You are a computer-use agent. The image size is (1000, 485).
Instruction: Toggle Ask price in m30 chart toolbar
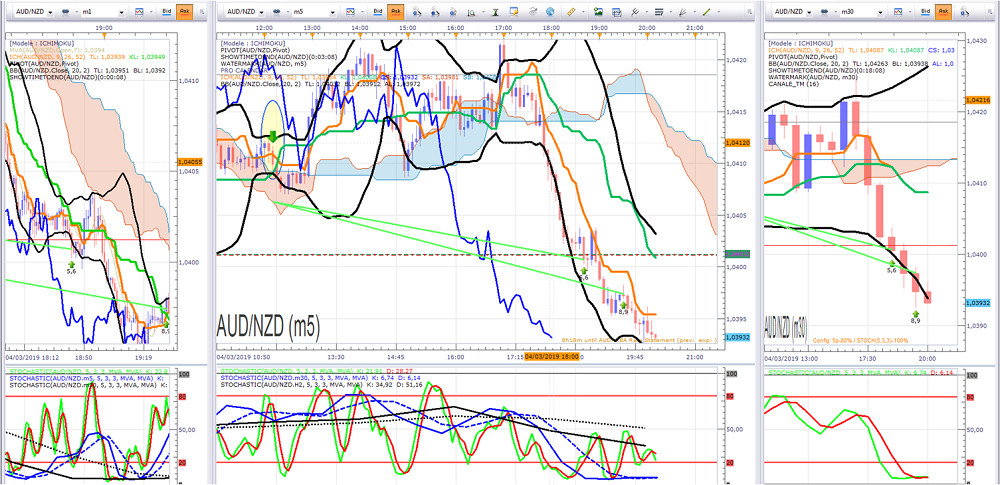click(943, 11)
